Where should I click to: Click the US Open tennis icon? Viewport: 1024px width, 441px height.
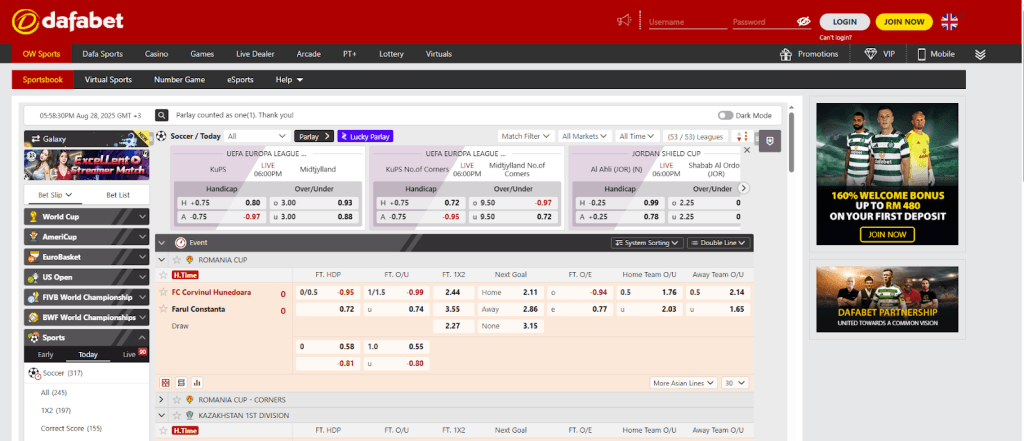(x=33, y=277)
